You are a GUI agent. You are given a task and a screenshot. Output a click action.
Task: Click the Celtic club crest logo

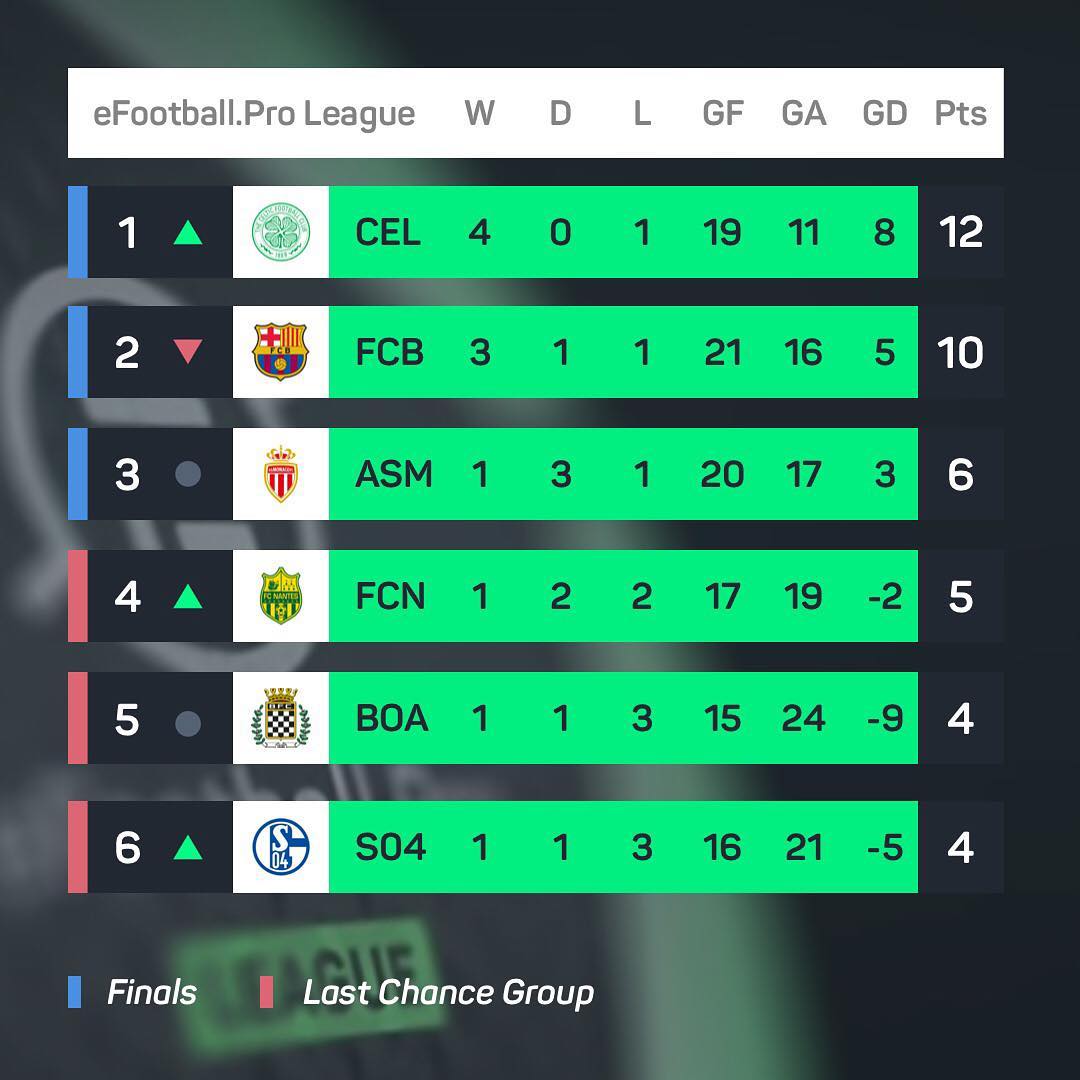(x=281, y=232)
